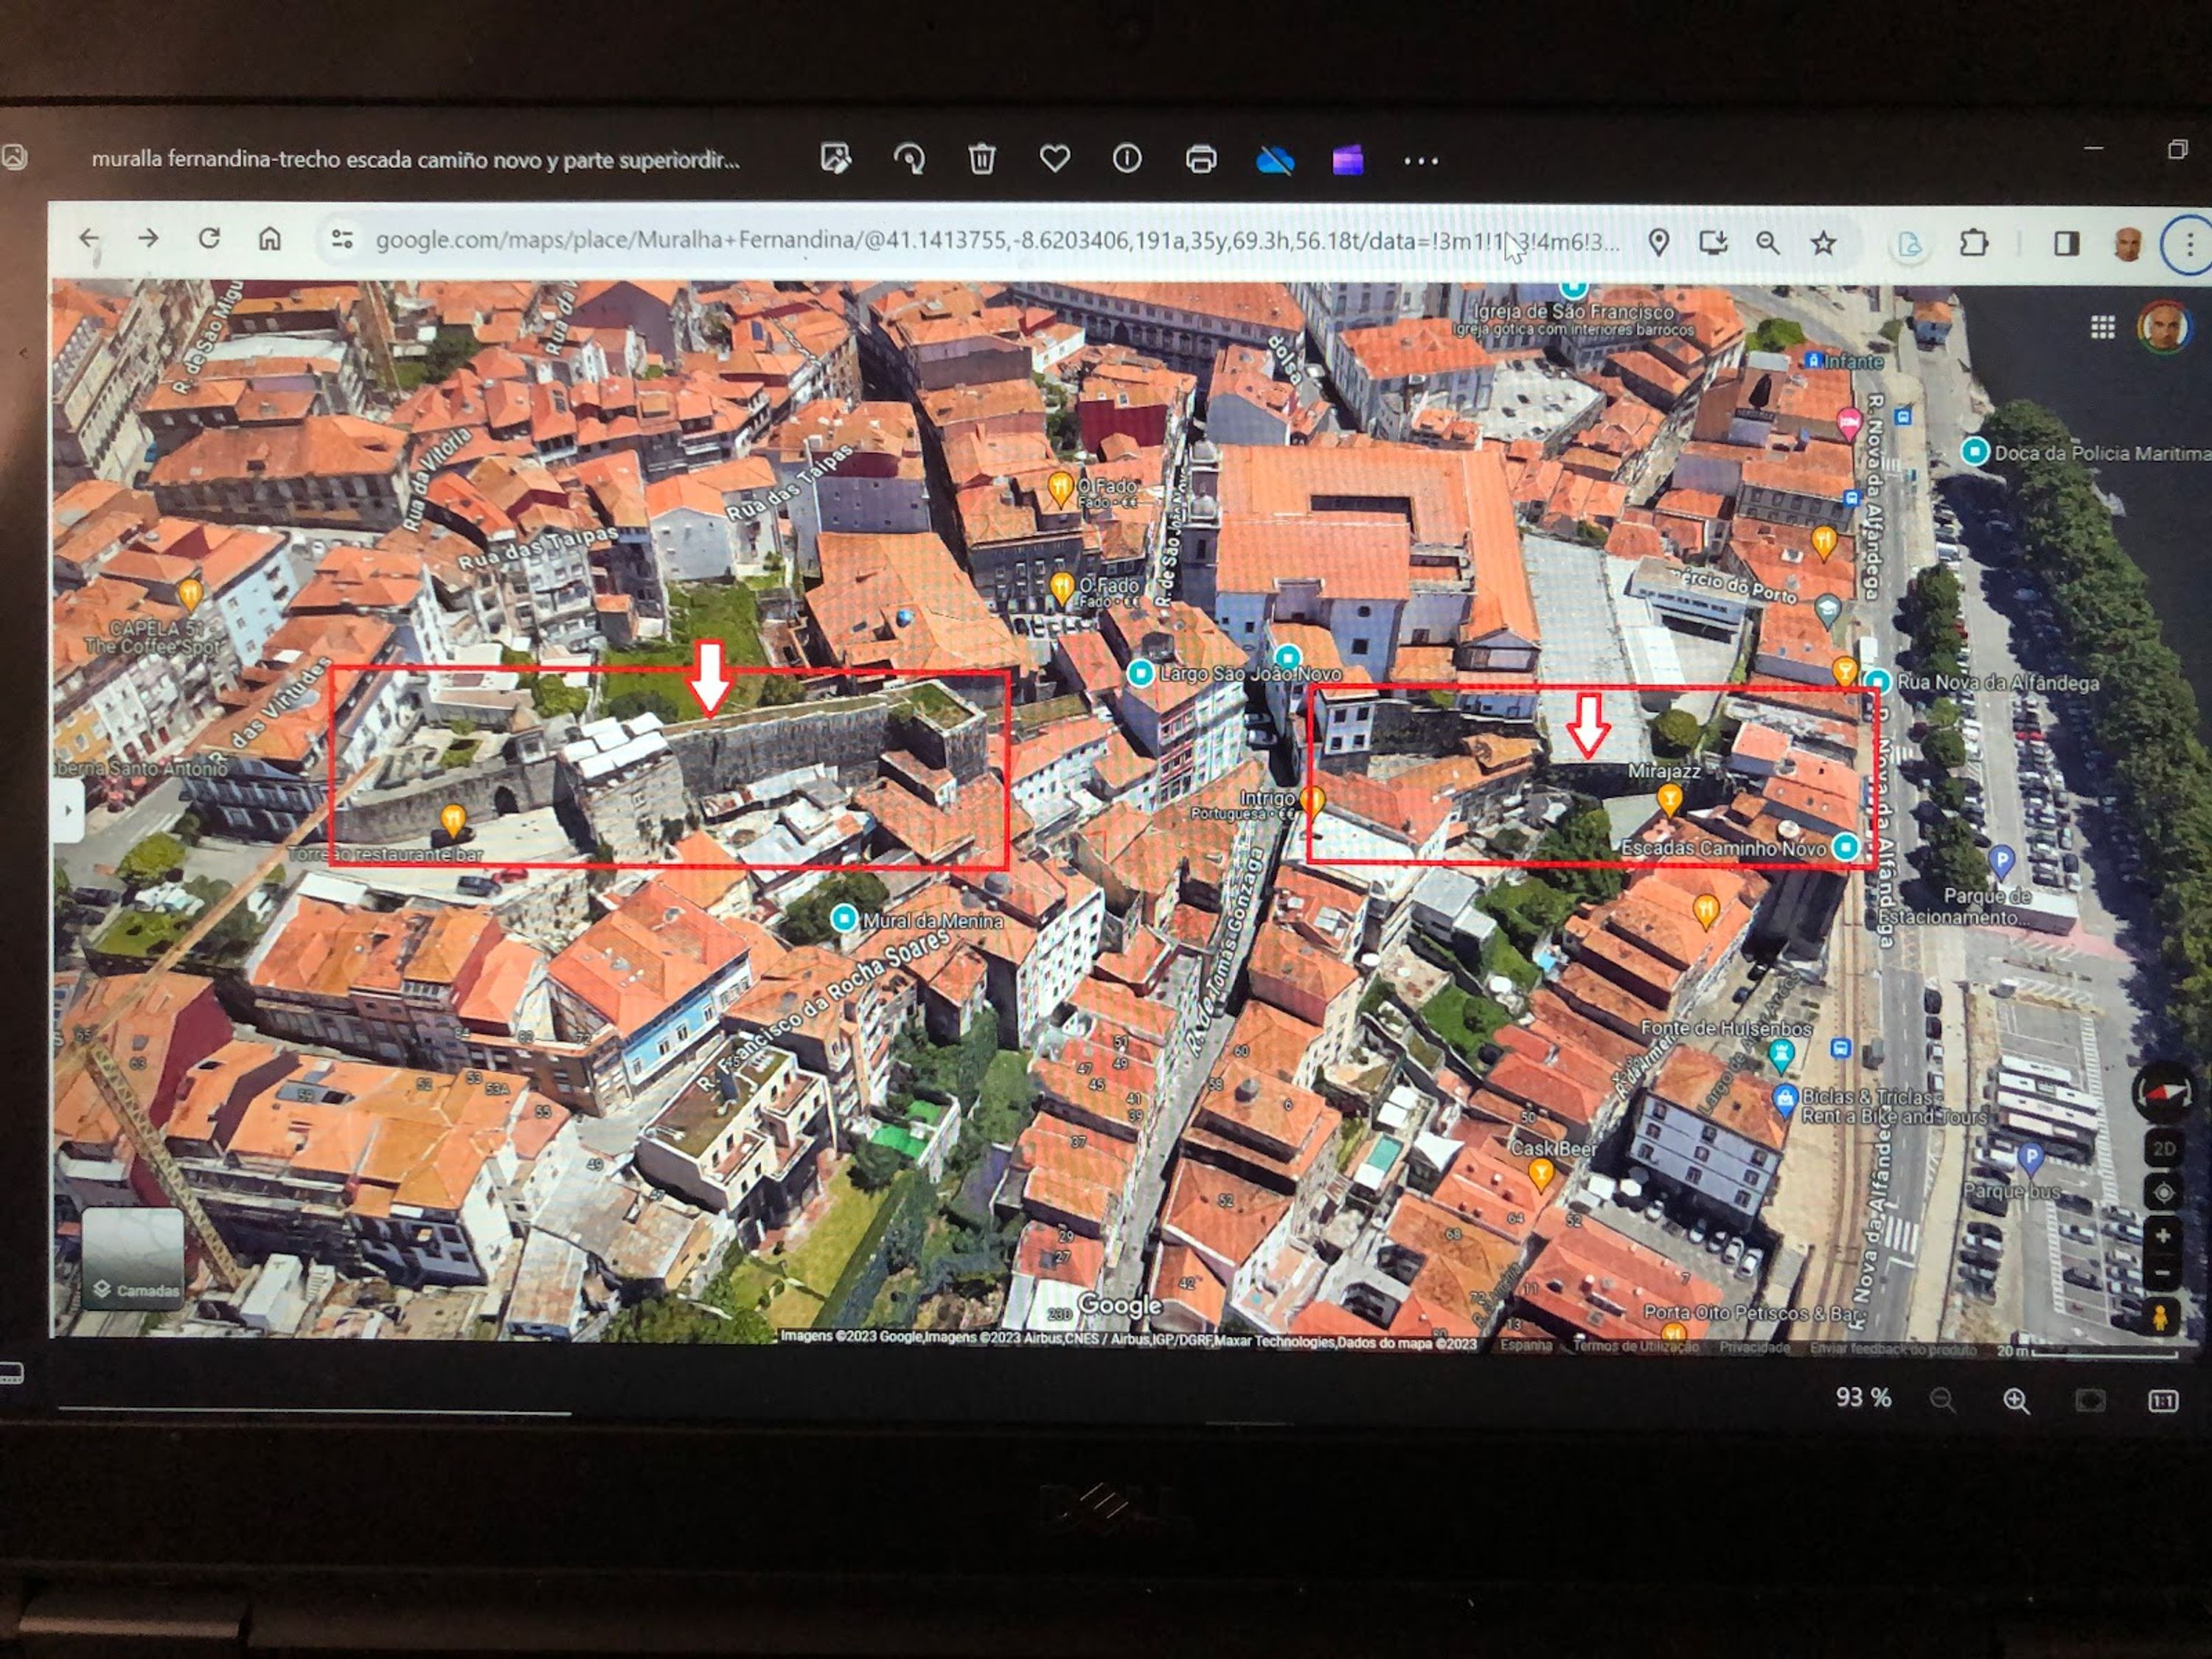The width and height of the screenshot is (2212, 1659).
Task: Click the Privacidade link at map bottom
Action: [x=1754, y=1347]
